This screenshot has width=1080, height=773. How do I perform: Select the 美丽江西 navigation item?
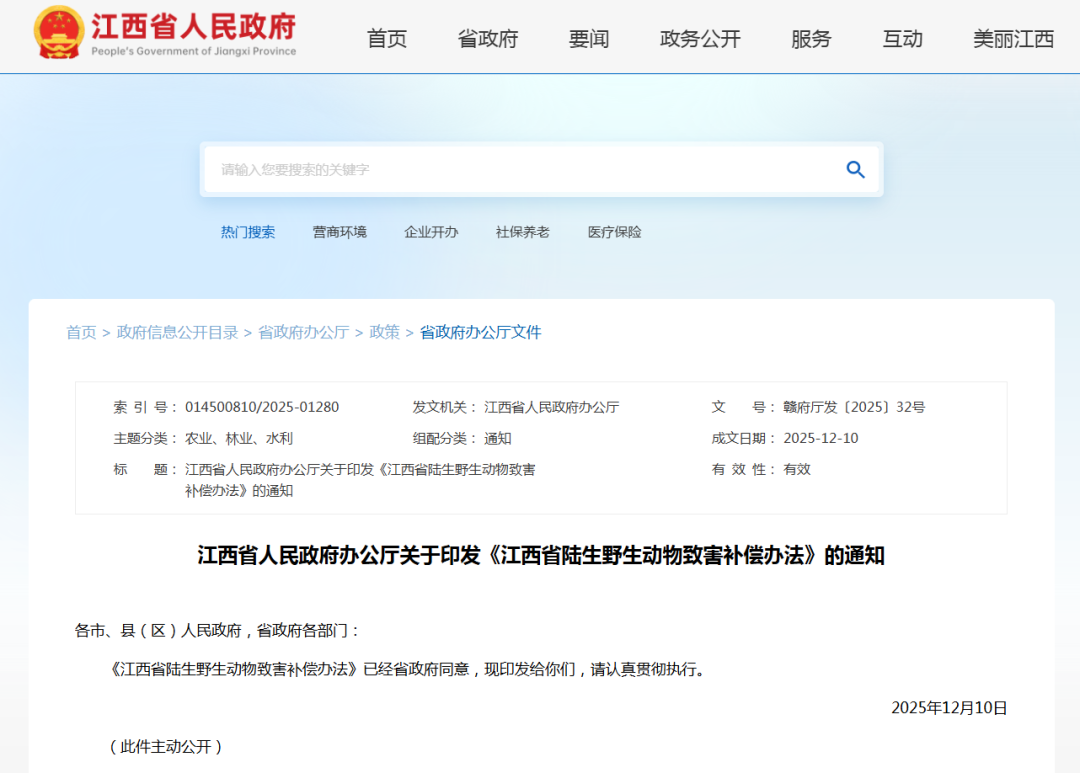pyautogui.click(x=1014, y=39)
